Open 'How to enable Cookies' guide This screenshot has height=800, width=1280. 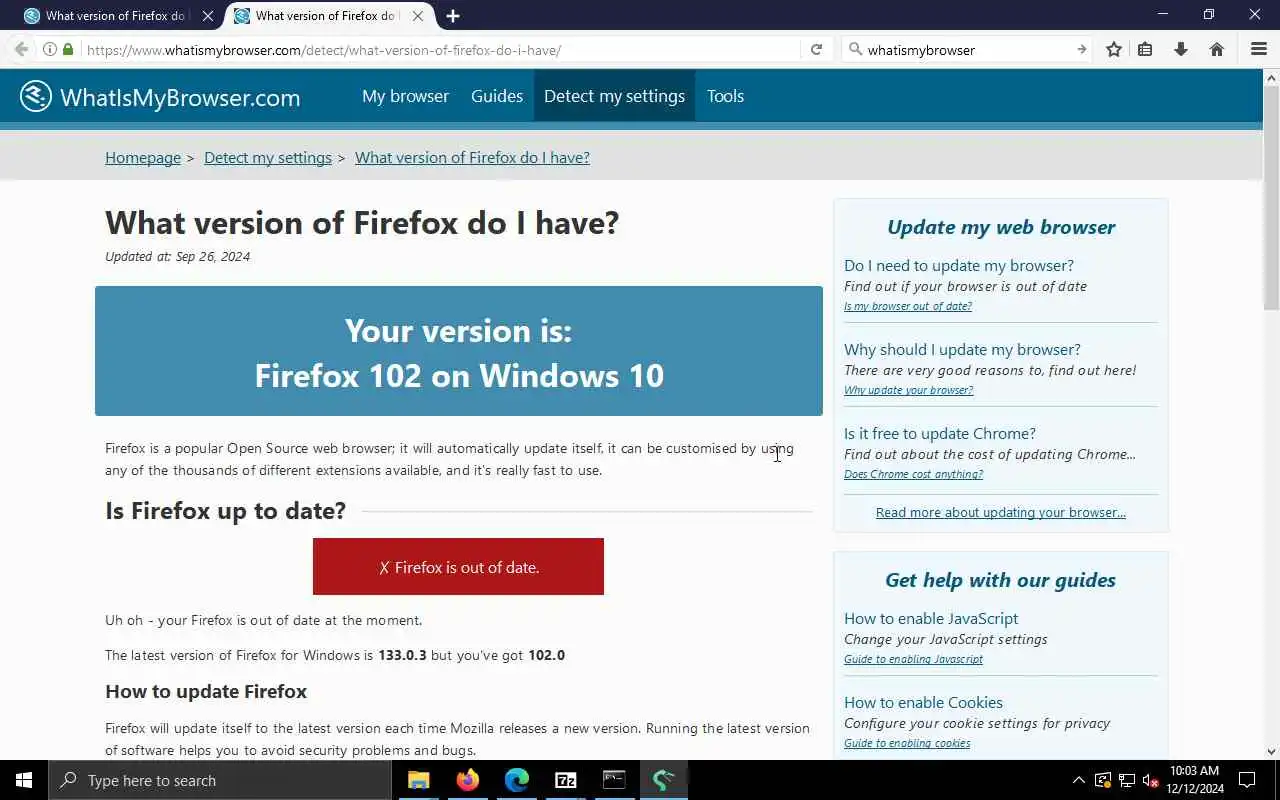pos(923,702)
